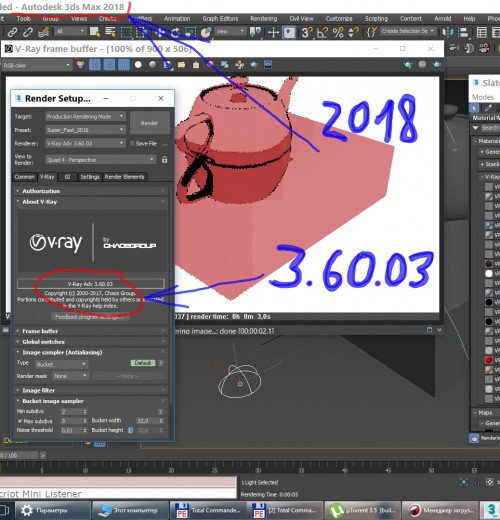Expand the Authorization rollout

91,191
